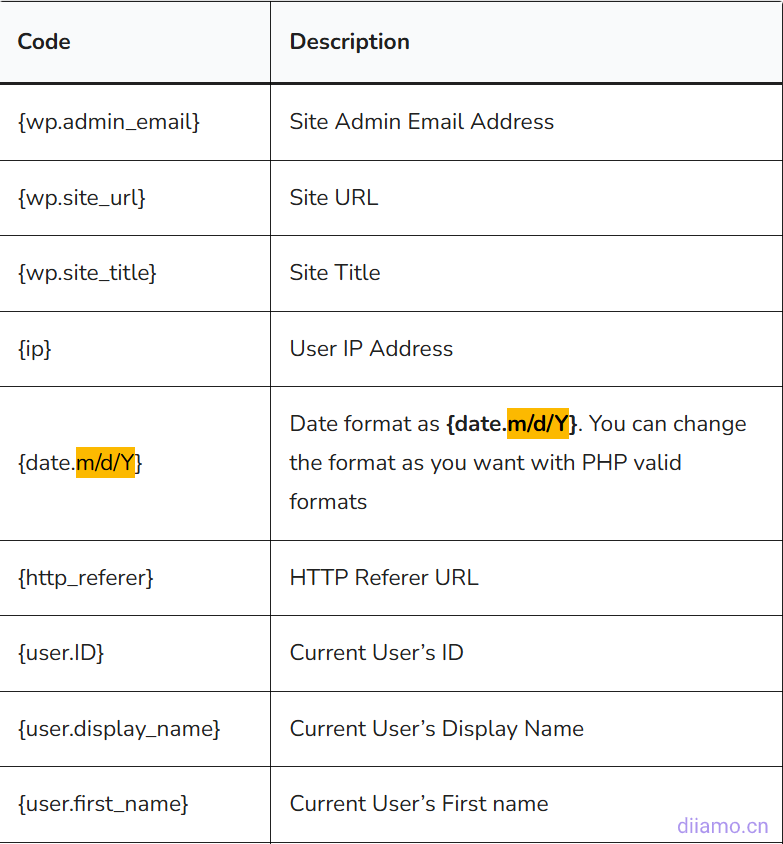This screenshot has height=844, width=783.
Task: Select the {http_referer} shortcode
Action: pyautogui.click(x=86, y=578)
